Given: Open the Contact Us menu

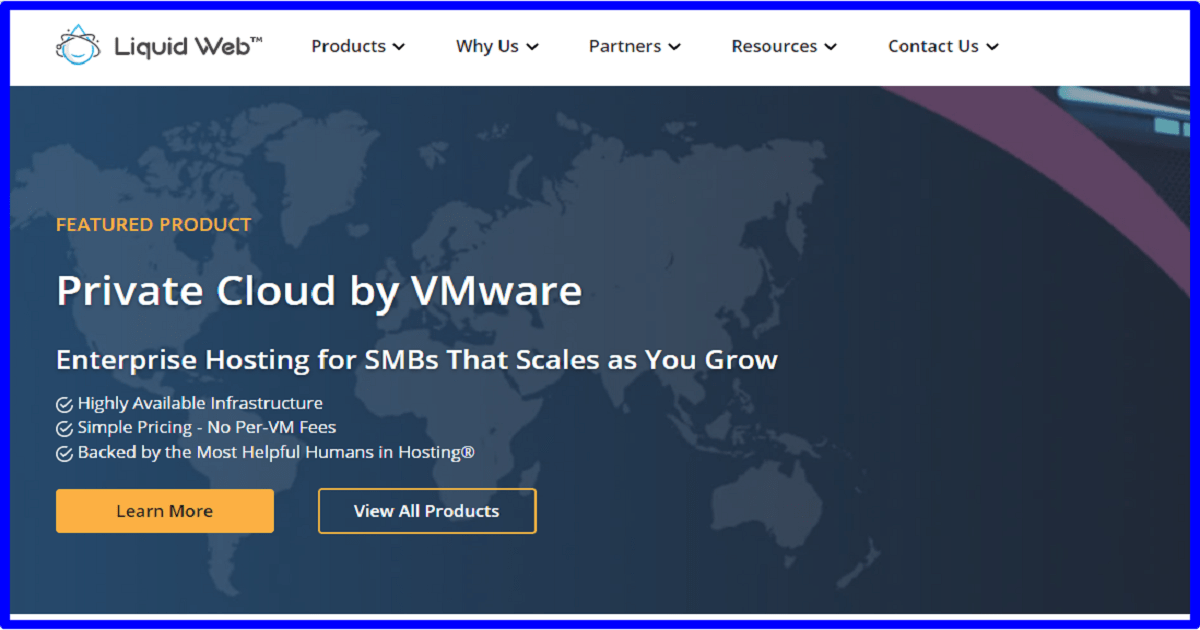Looking at the screenshot, I should 943,46.
